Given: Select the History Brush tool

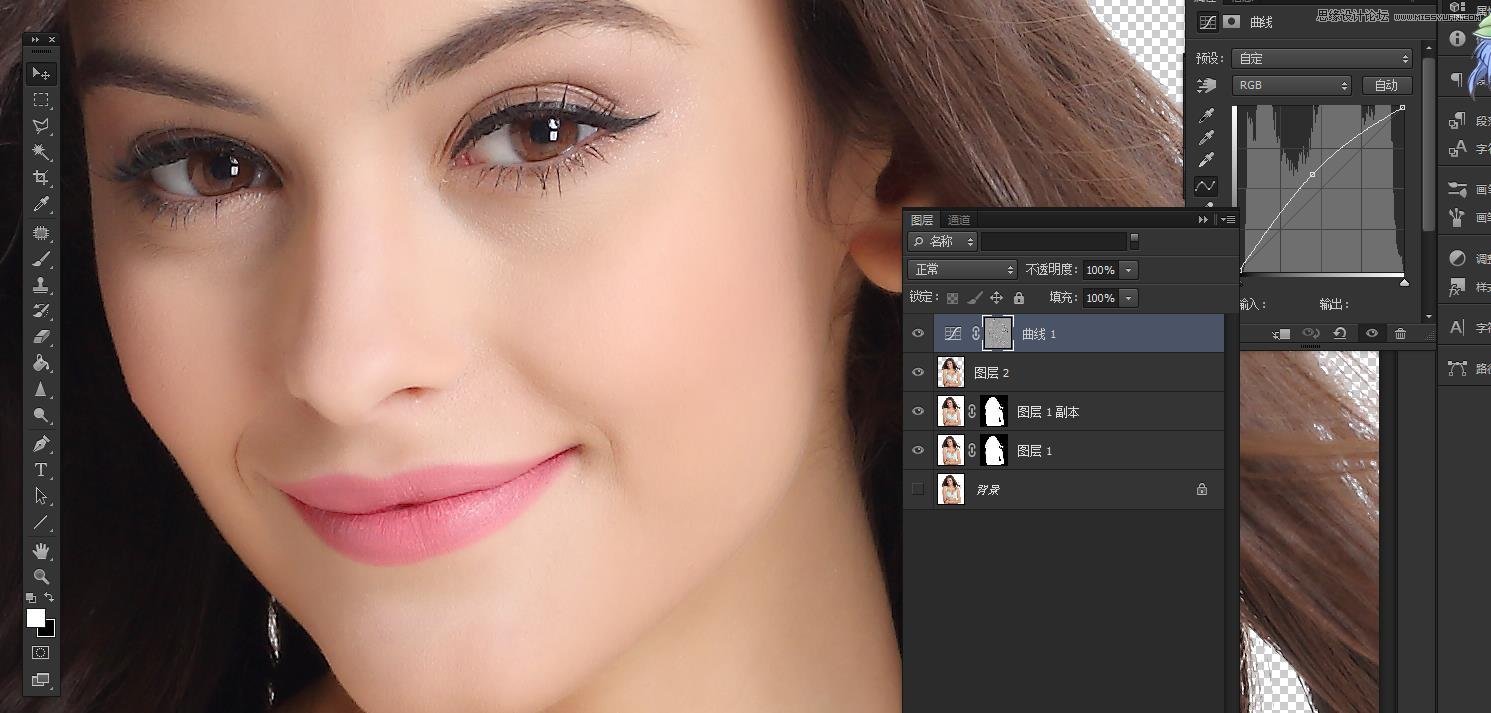Looking at the screenshot, I should (x=41, y=311).
